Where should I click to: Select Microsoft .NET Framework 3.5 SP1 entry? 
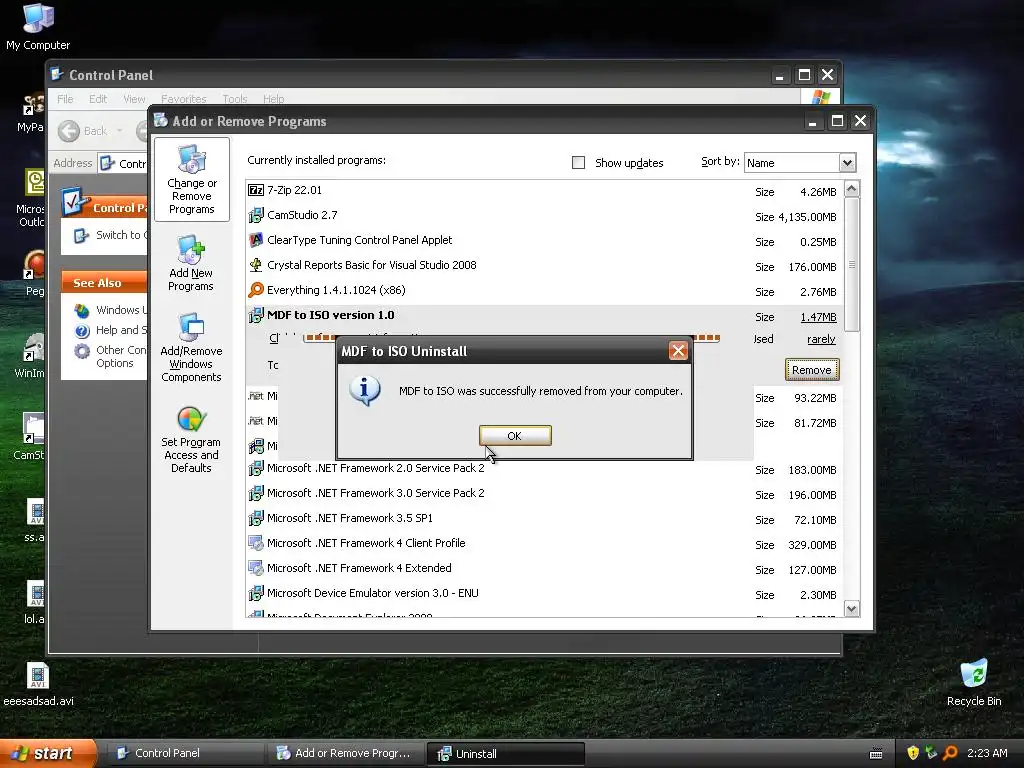click(545, 519)
